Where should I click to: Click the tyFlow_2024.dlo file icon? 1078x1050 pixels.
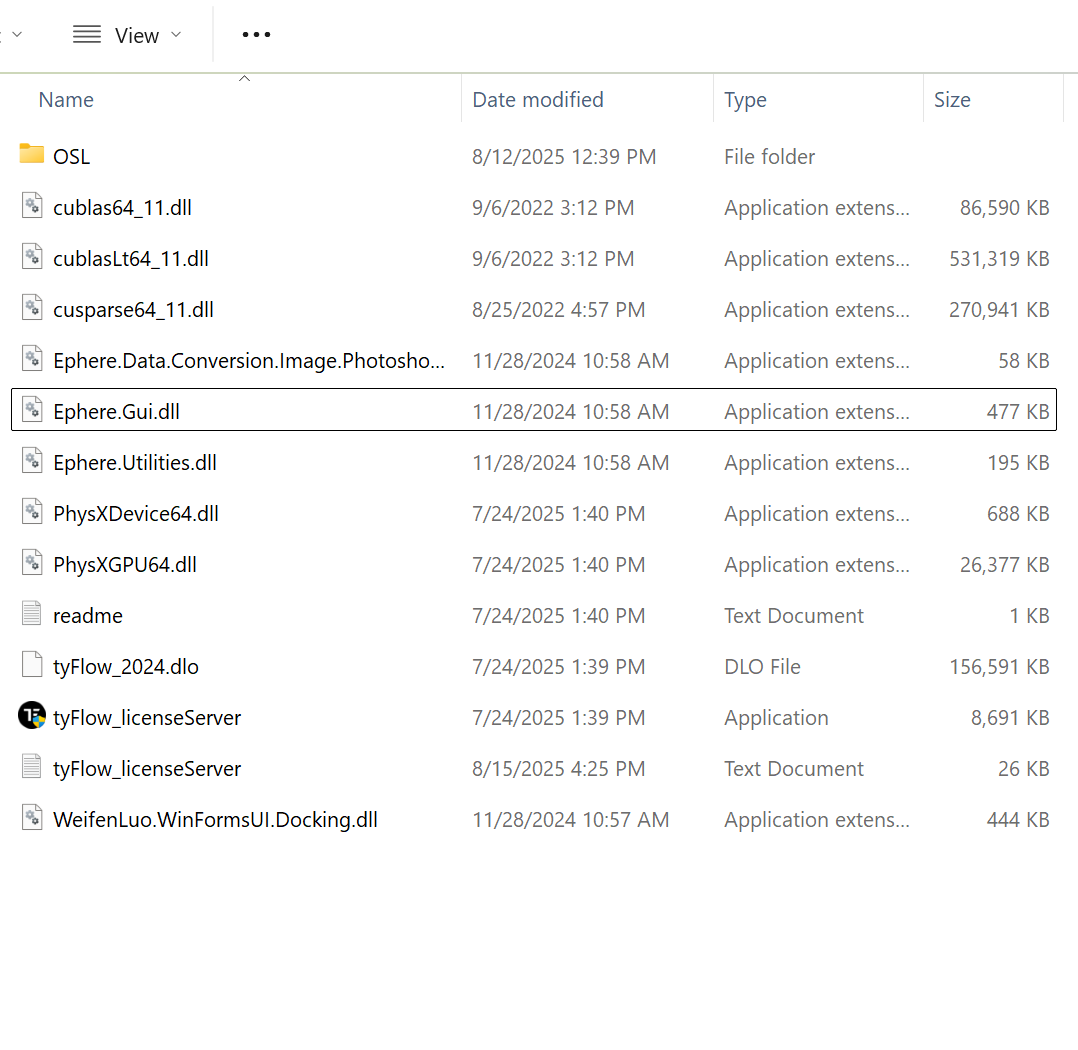(32, 666)
